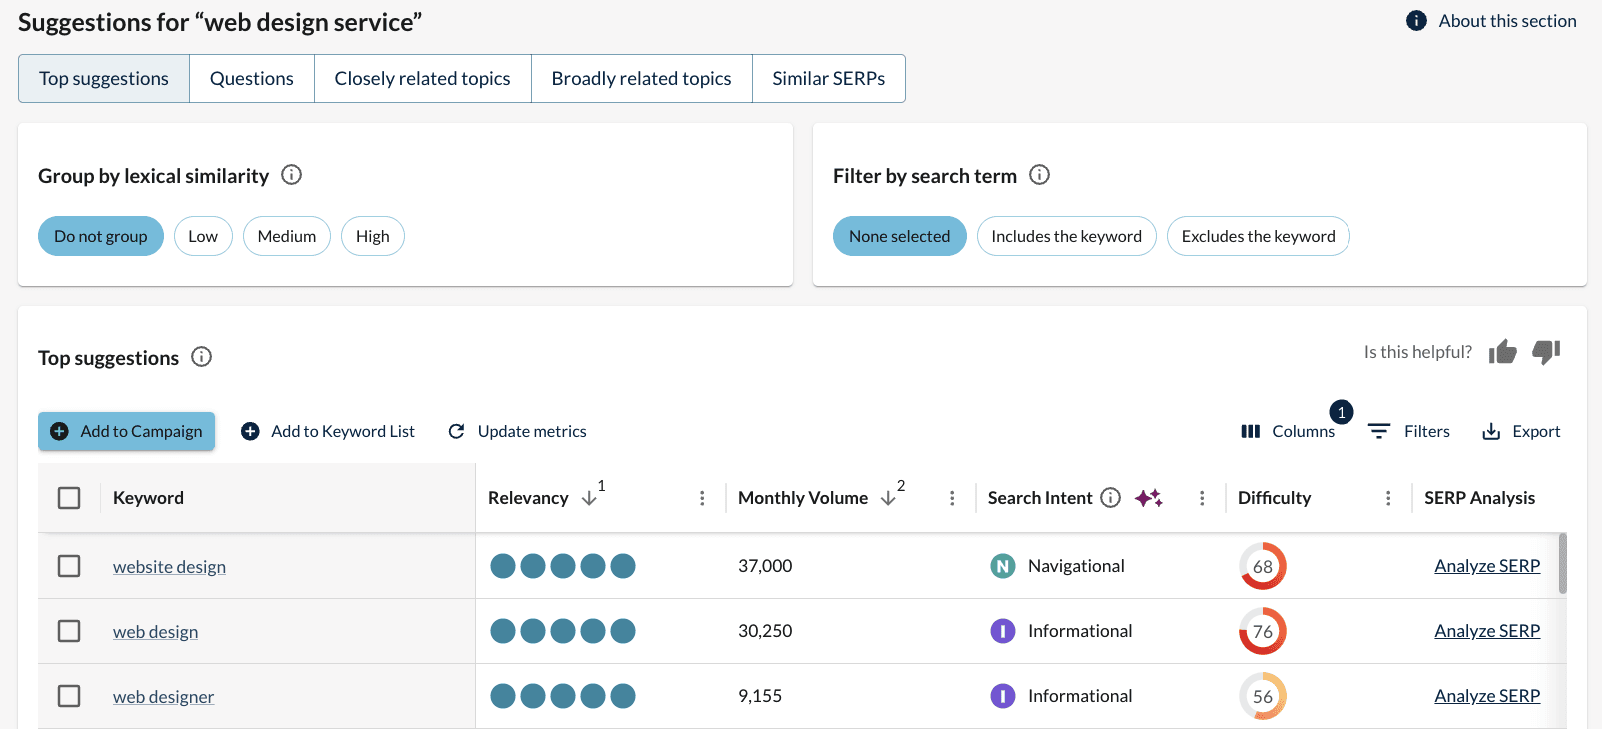Switch to the Questions tab
This screenshot has height=729, width=1602.
(x=252, y=78)
